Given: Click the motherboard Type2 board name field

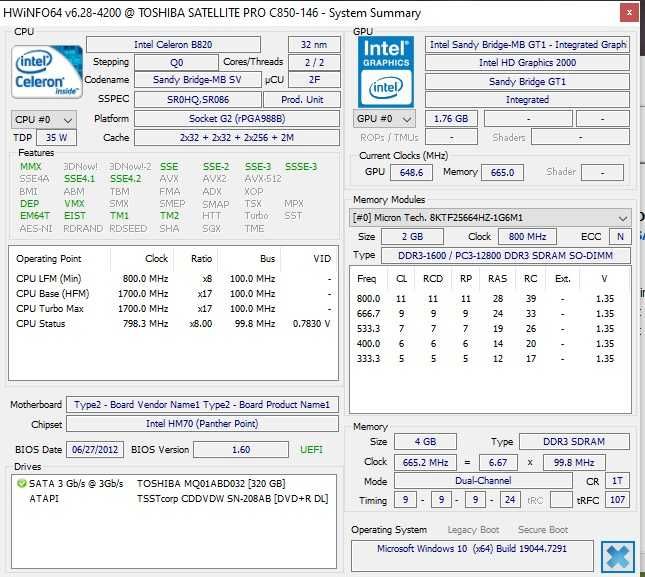Looking at the screenshot, I should [x=202, y=405].
